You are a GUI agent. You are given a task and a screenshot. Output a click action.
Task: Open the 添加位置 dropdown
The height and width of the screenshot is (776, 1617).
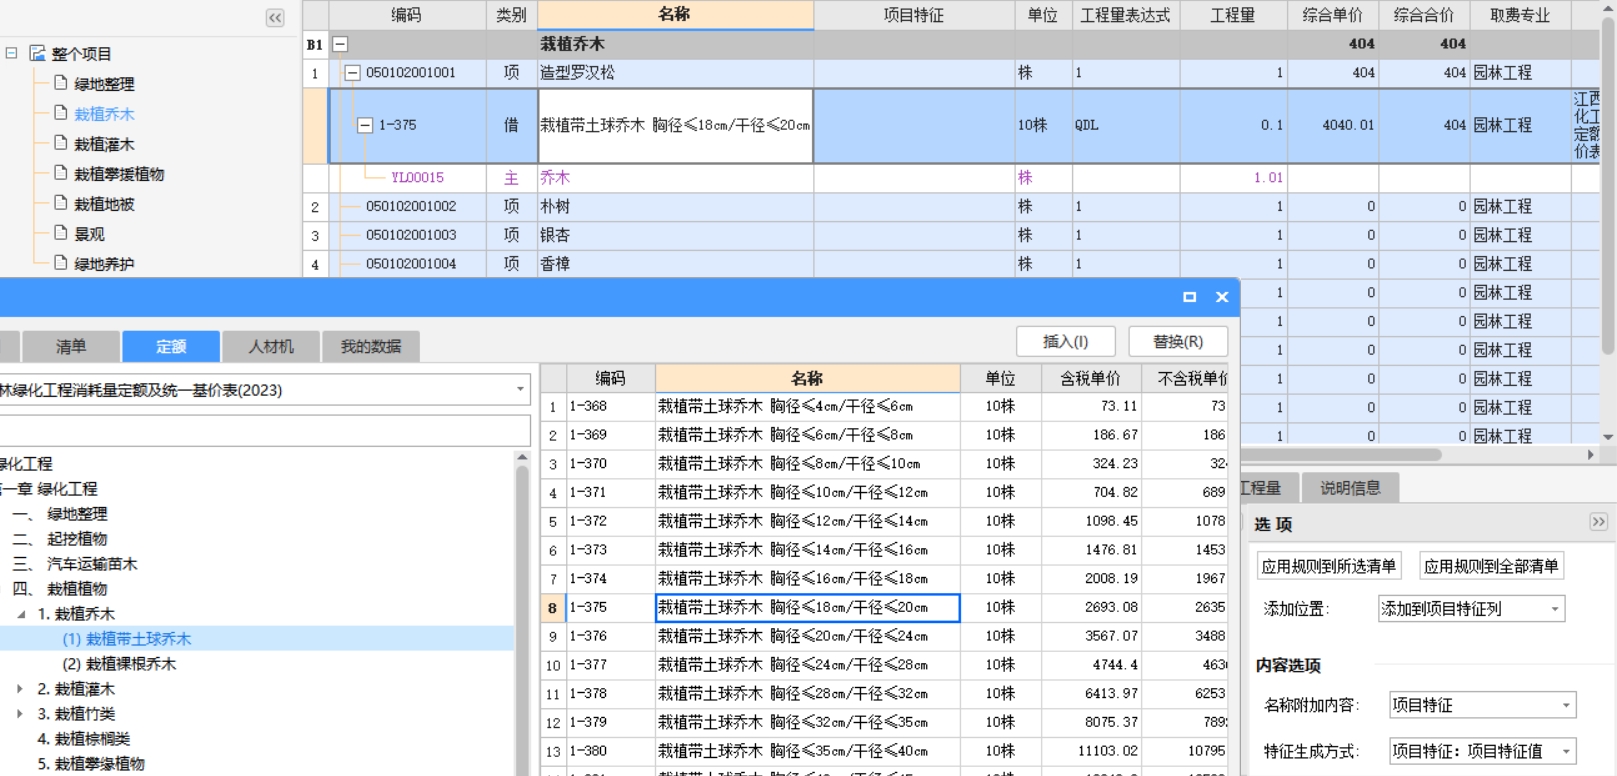(1554, 609)
